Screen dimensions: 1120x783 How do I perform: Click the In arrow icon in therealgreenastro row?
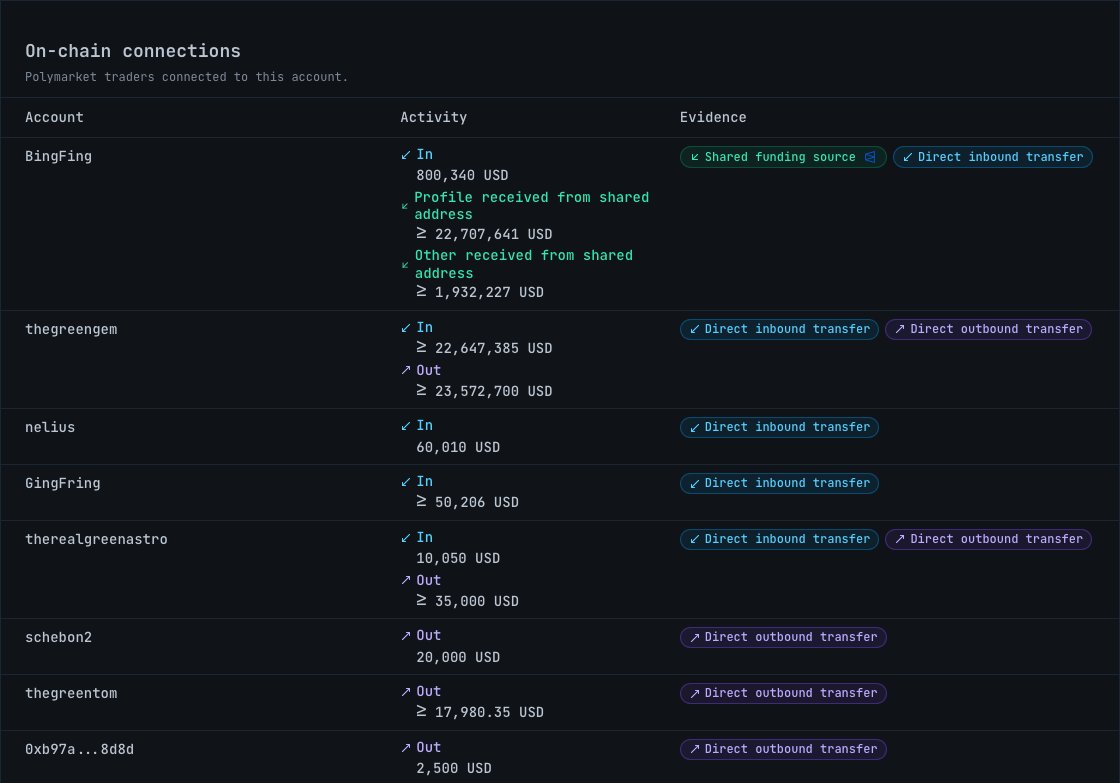click(x=406, y=538)
